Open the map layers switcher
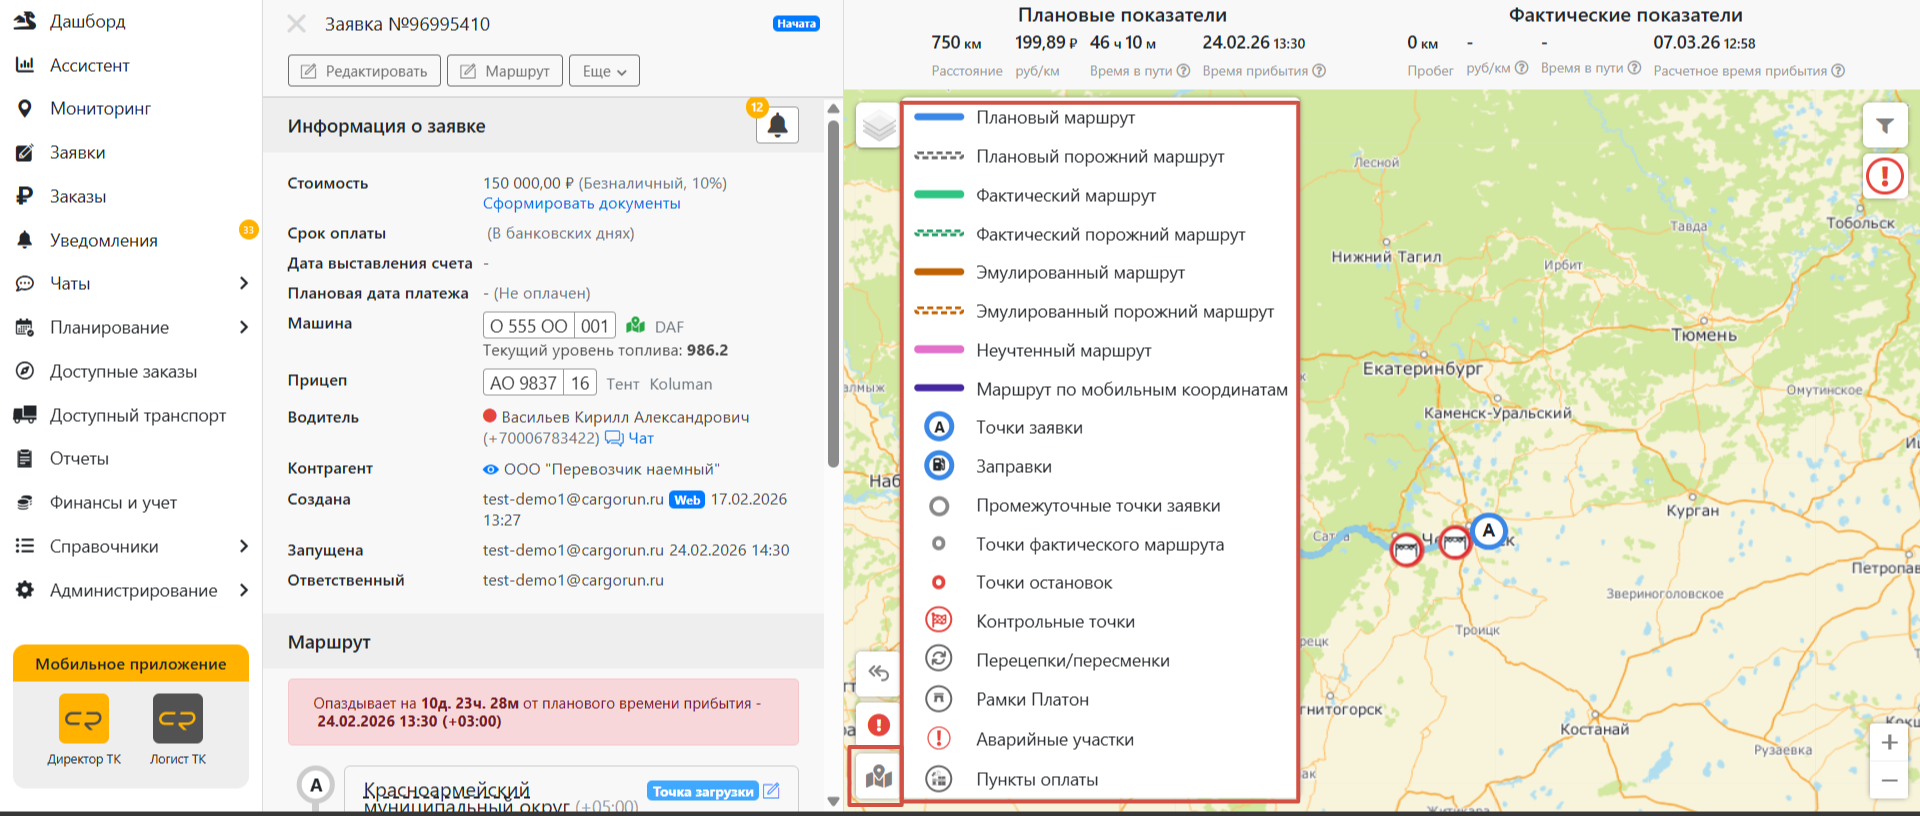Viewport: 1920px width, 816px height. pos(879,126)
